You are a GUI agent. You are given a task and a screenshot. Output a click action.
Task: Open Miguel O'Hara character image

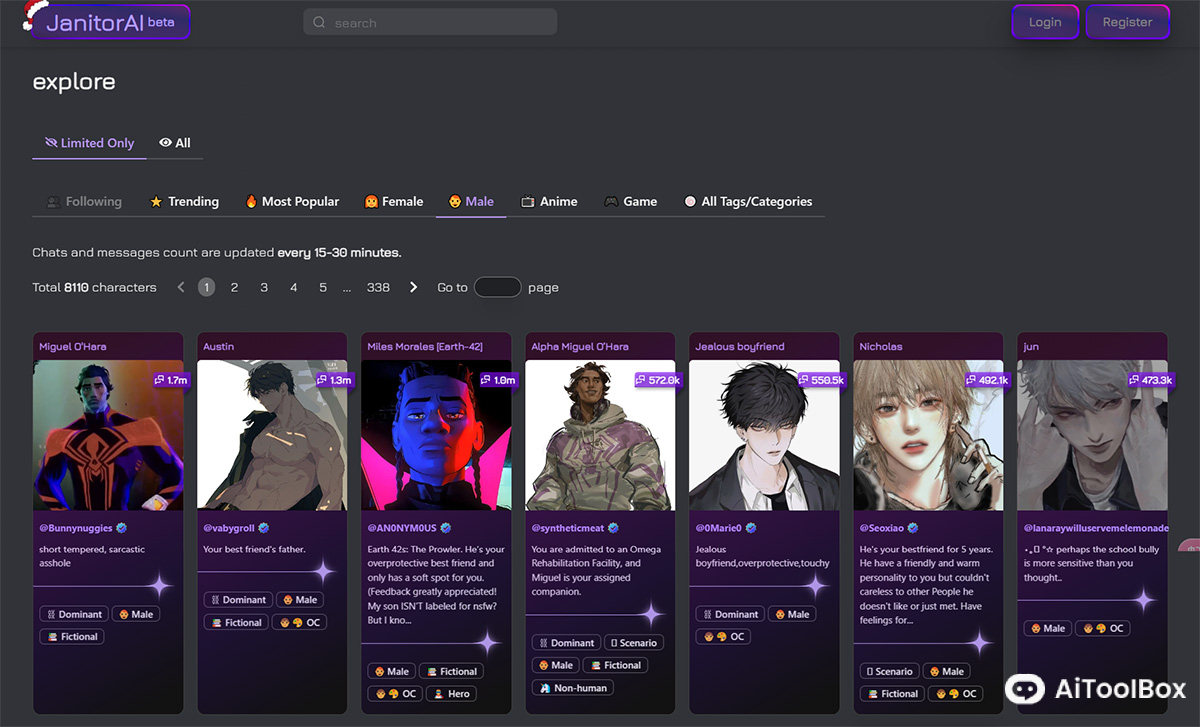[108, 435]
